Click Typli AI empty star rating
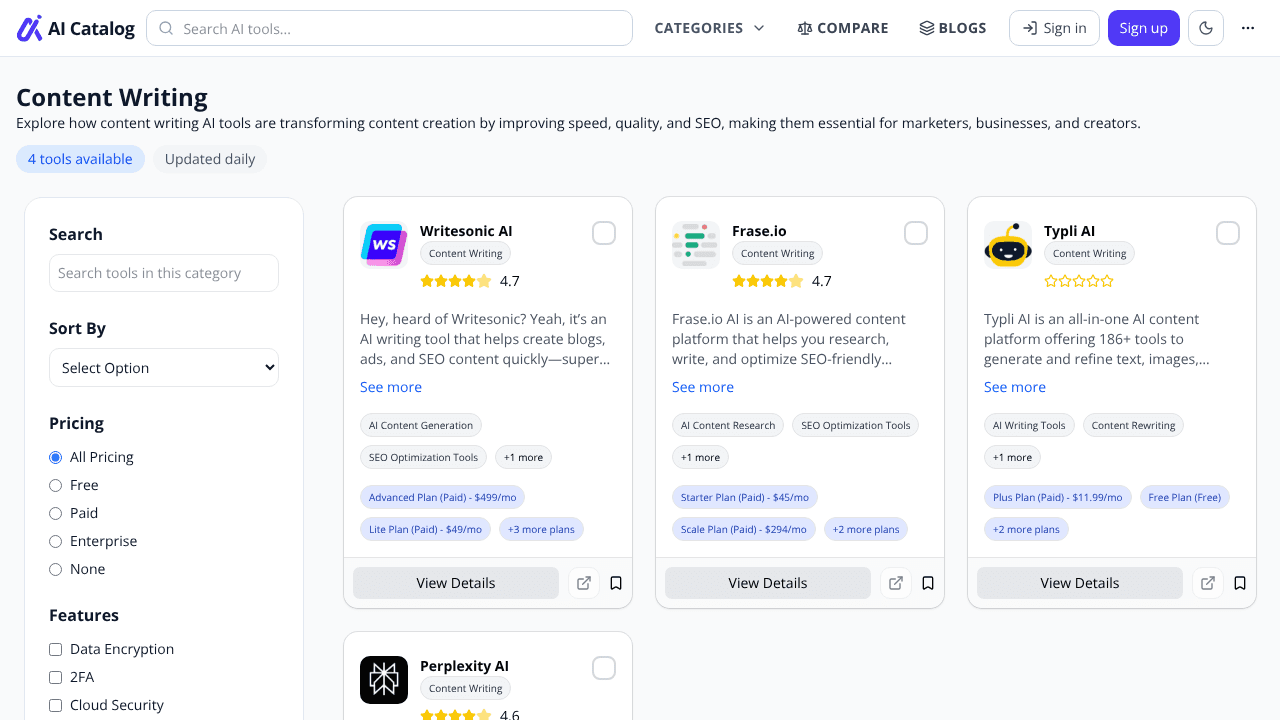The width and height of the screenshot is (1280, 720). tap(1079, 281)
